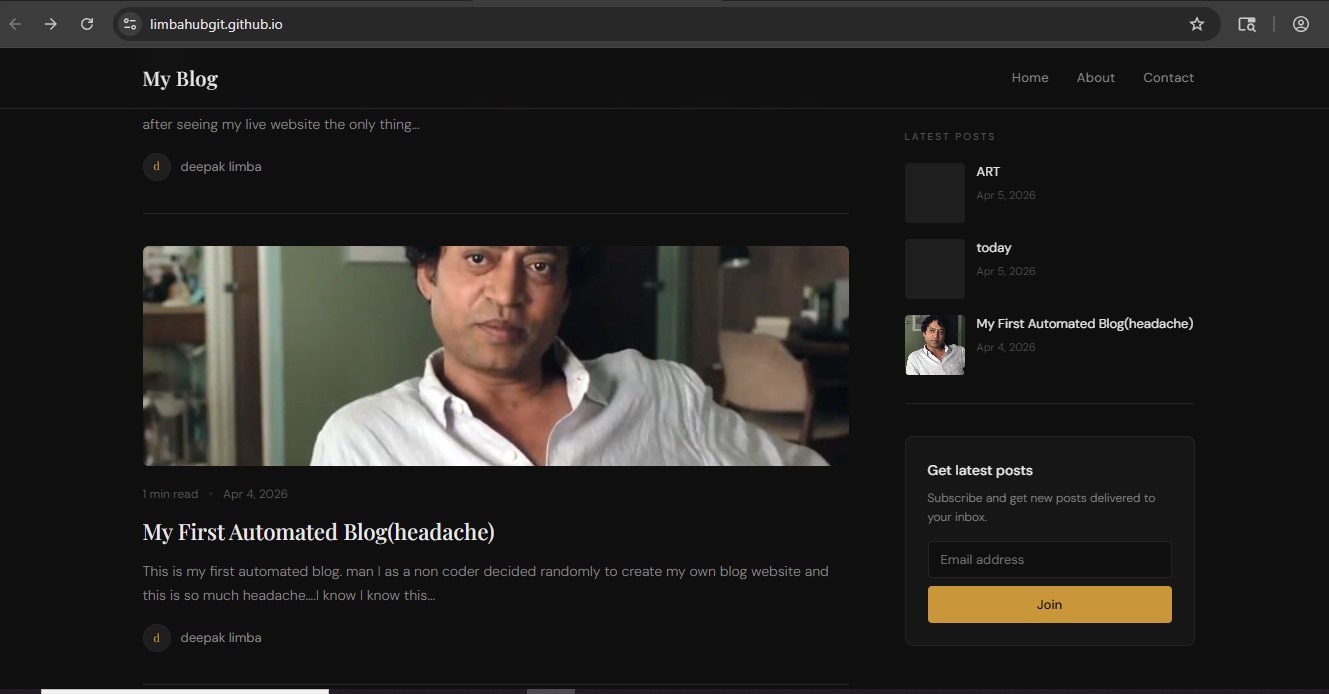Bookmark this page with star icon
The width and height of the screenshot is (1329, 694).
[x=1197, y=24]
